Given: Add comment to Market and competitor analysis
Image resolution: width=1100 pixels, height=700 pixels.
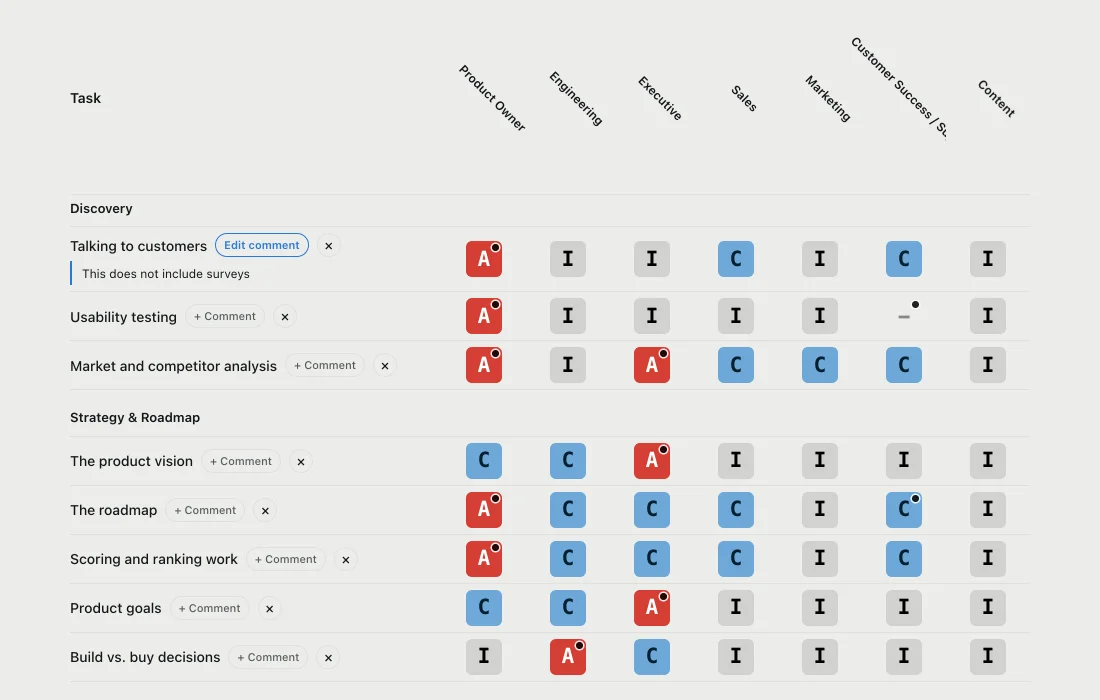Looking at the screenshot, I should click(325, 365).
